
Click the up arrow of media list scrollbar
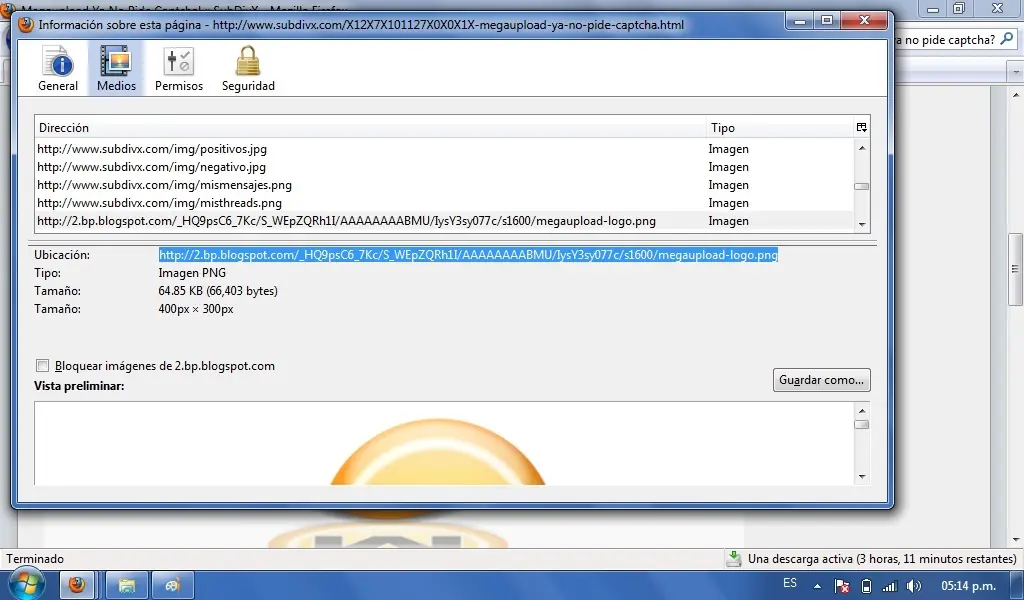click(862, 148)
